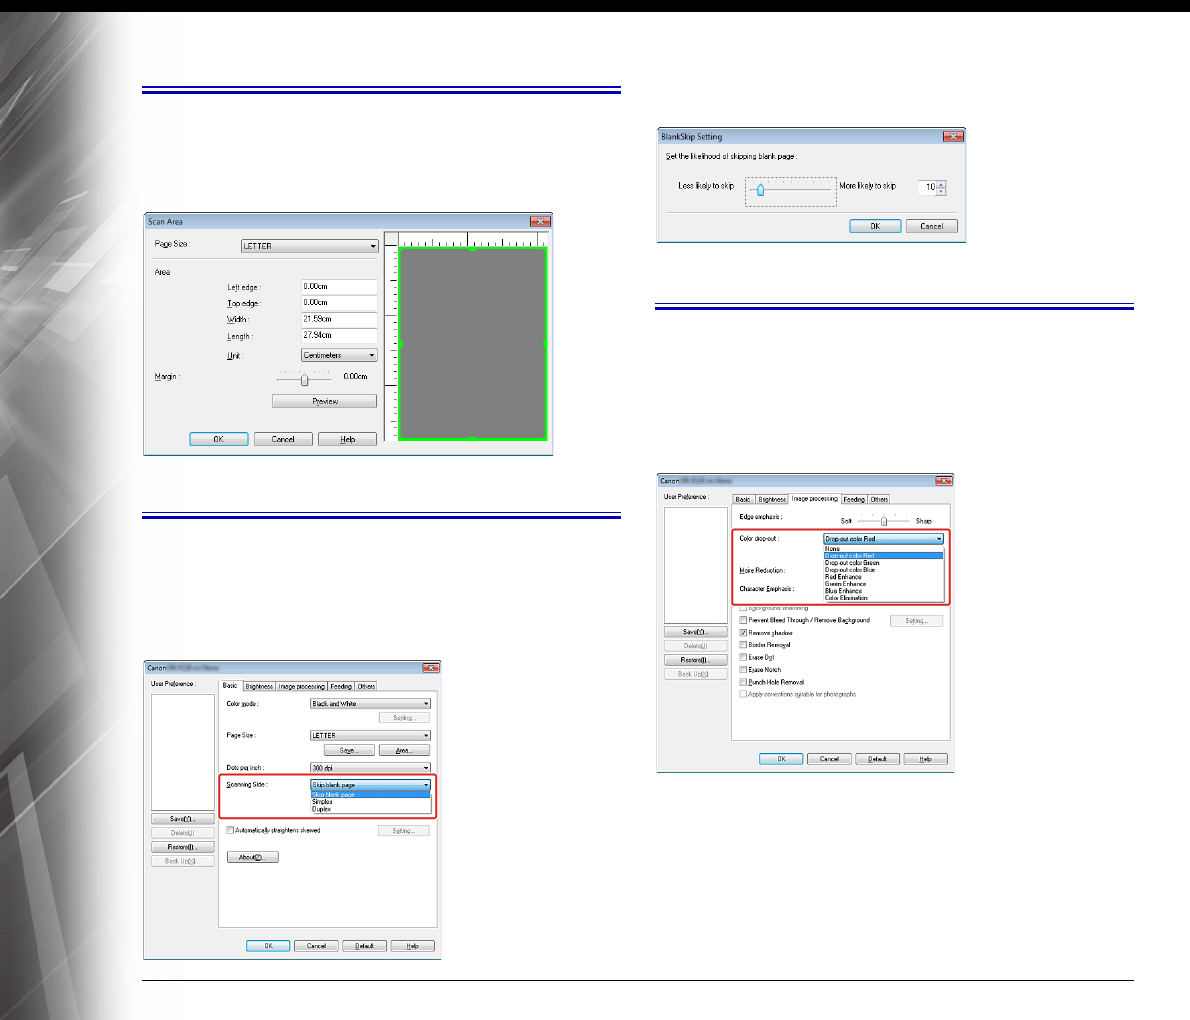The width and height of the screenshot is (1190, 1020).
Task: Adjust the blank page skip likelihood slider
Action: click(760, 187)
